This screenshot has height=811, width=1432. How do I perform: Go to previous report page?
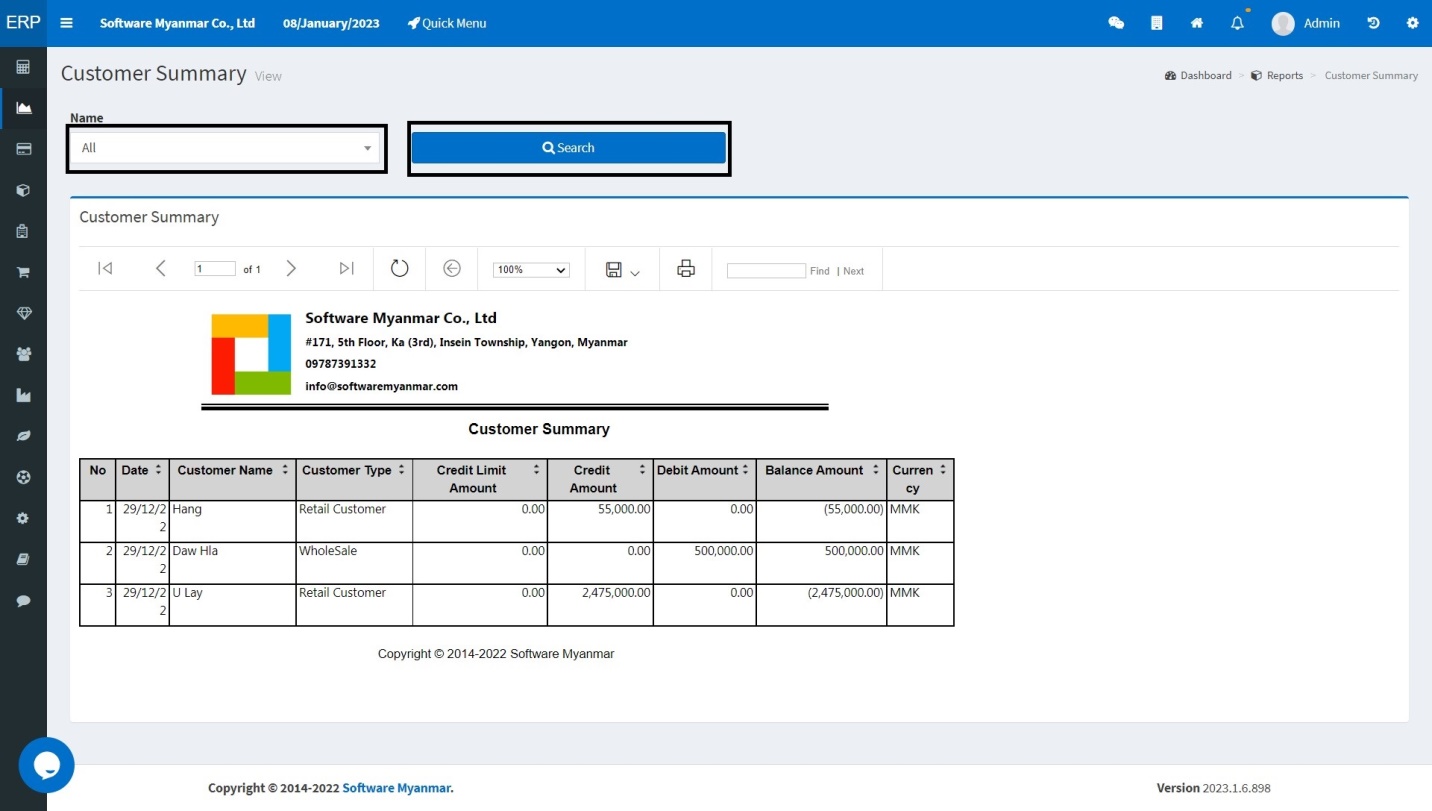(x=160, y=268)
